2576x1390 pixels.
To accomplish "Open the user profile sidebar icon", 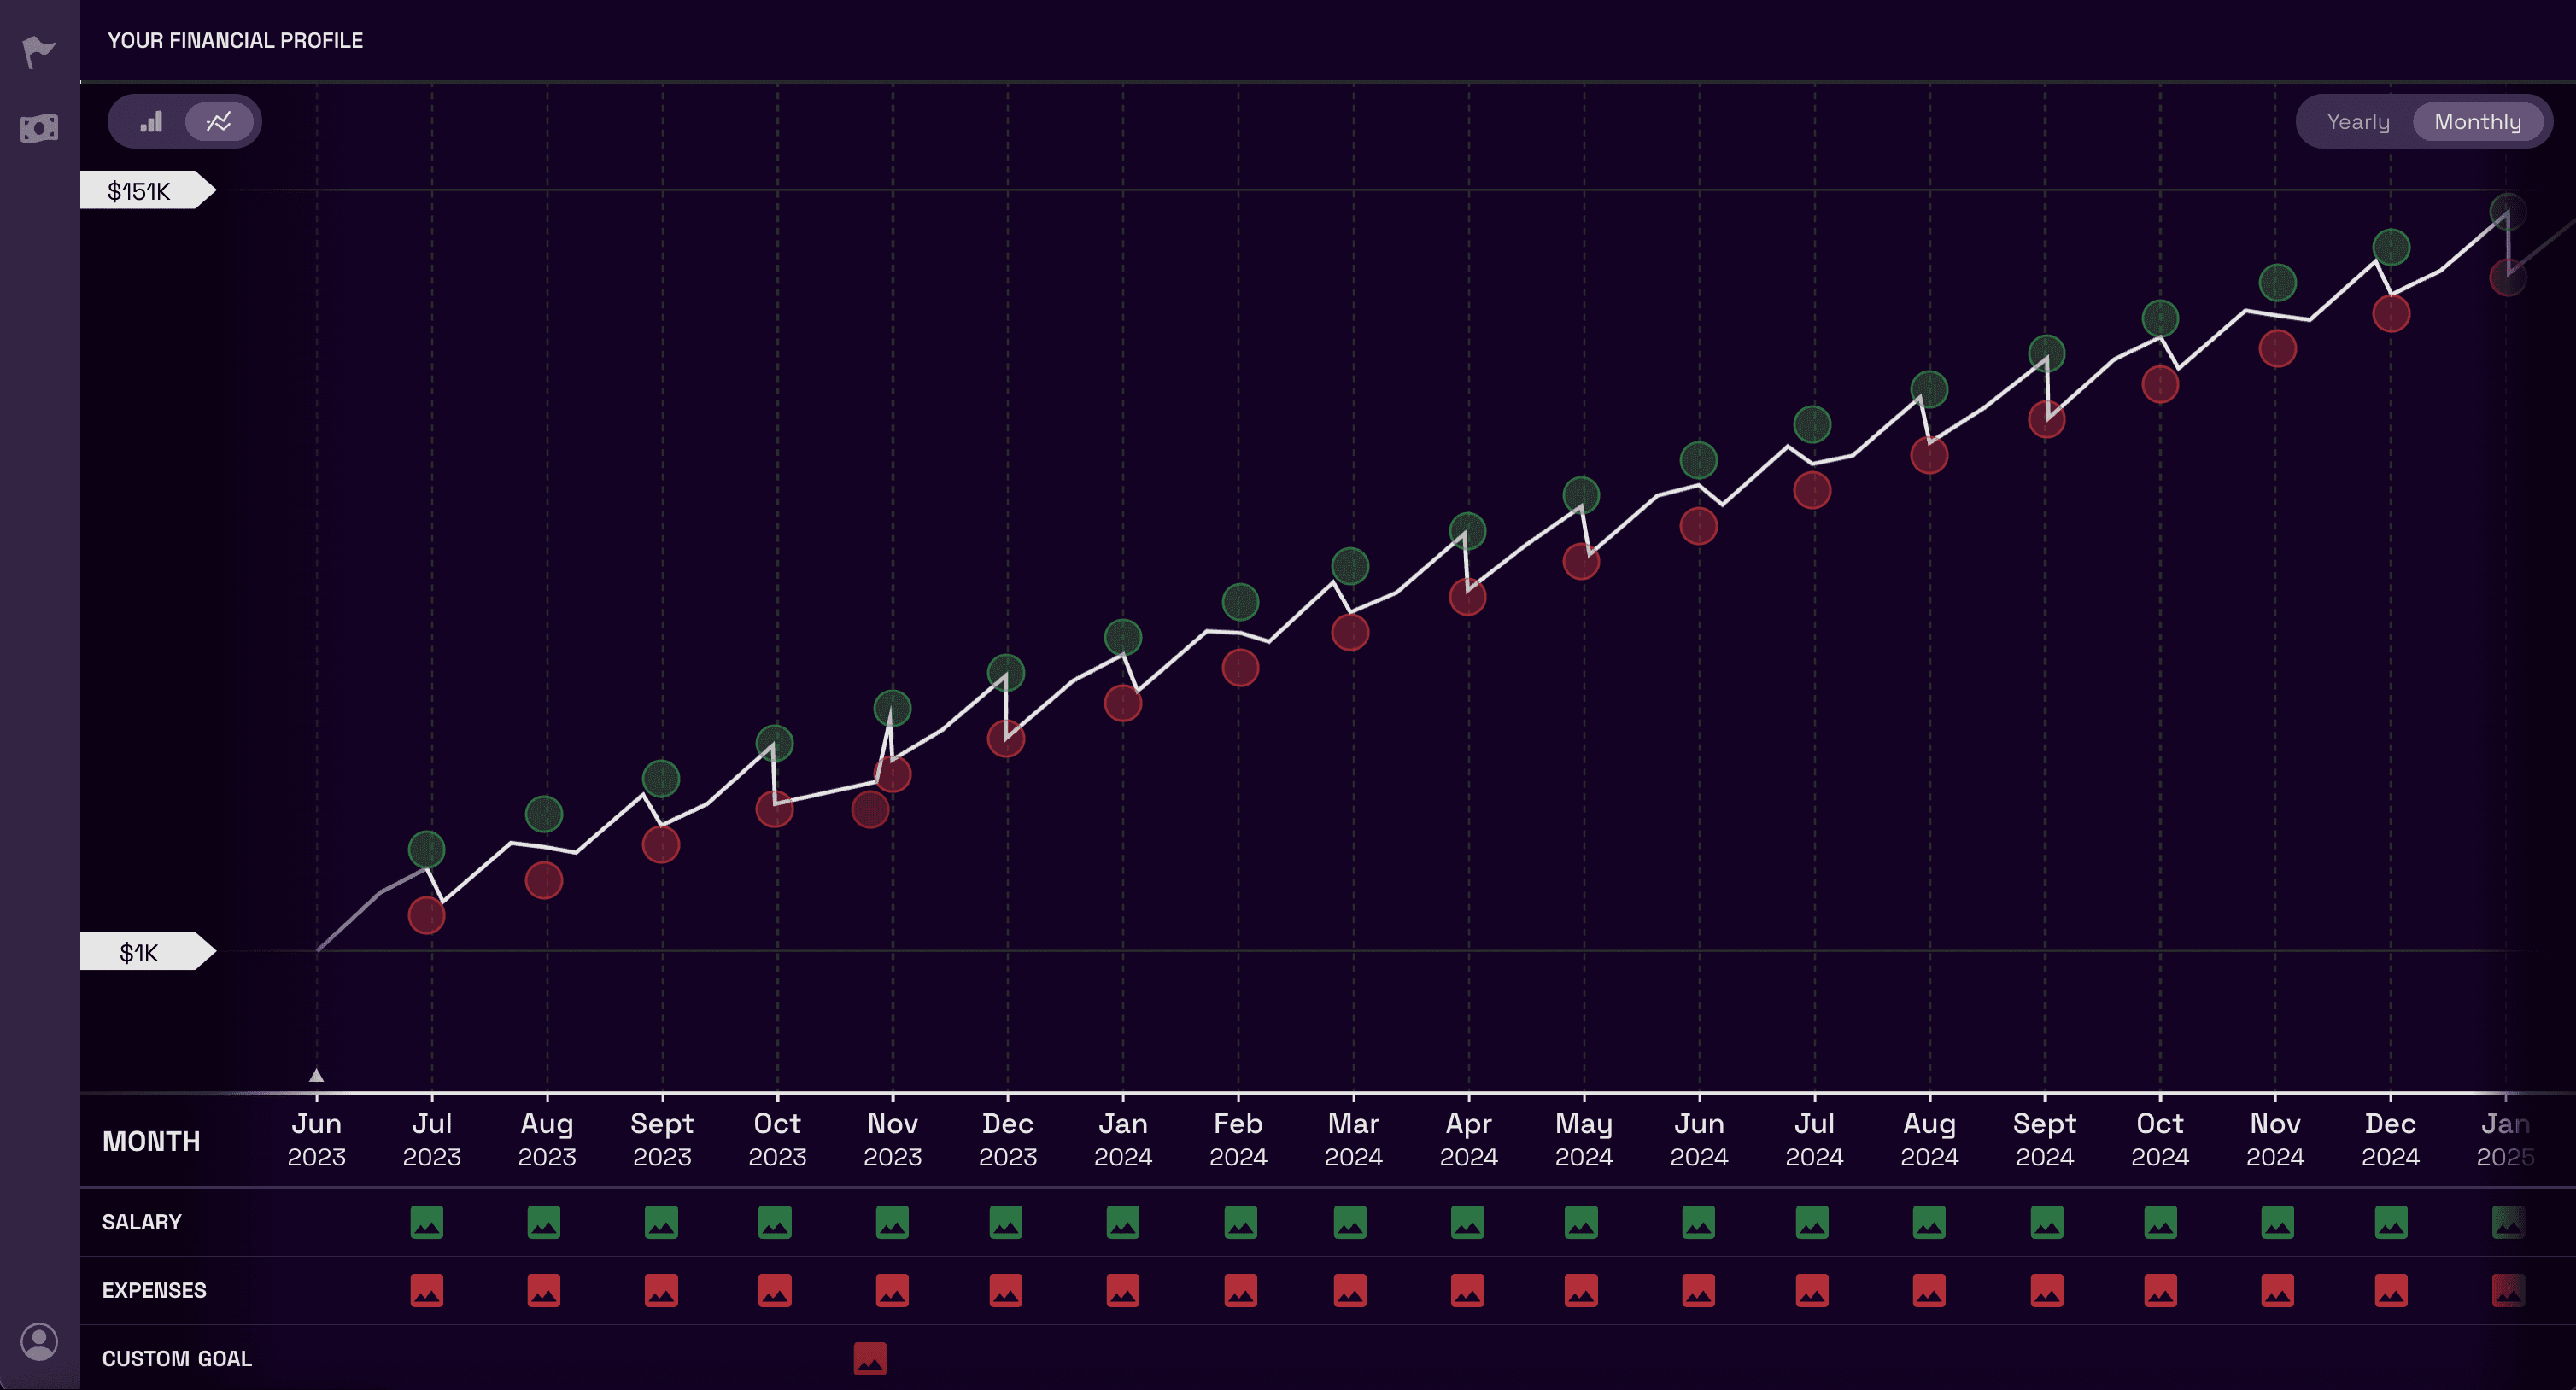I will point(39,1342).
